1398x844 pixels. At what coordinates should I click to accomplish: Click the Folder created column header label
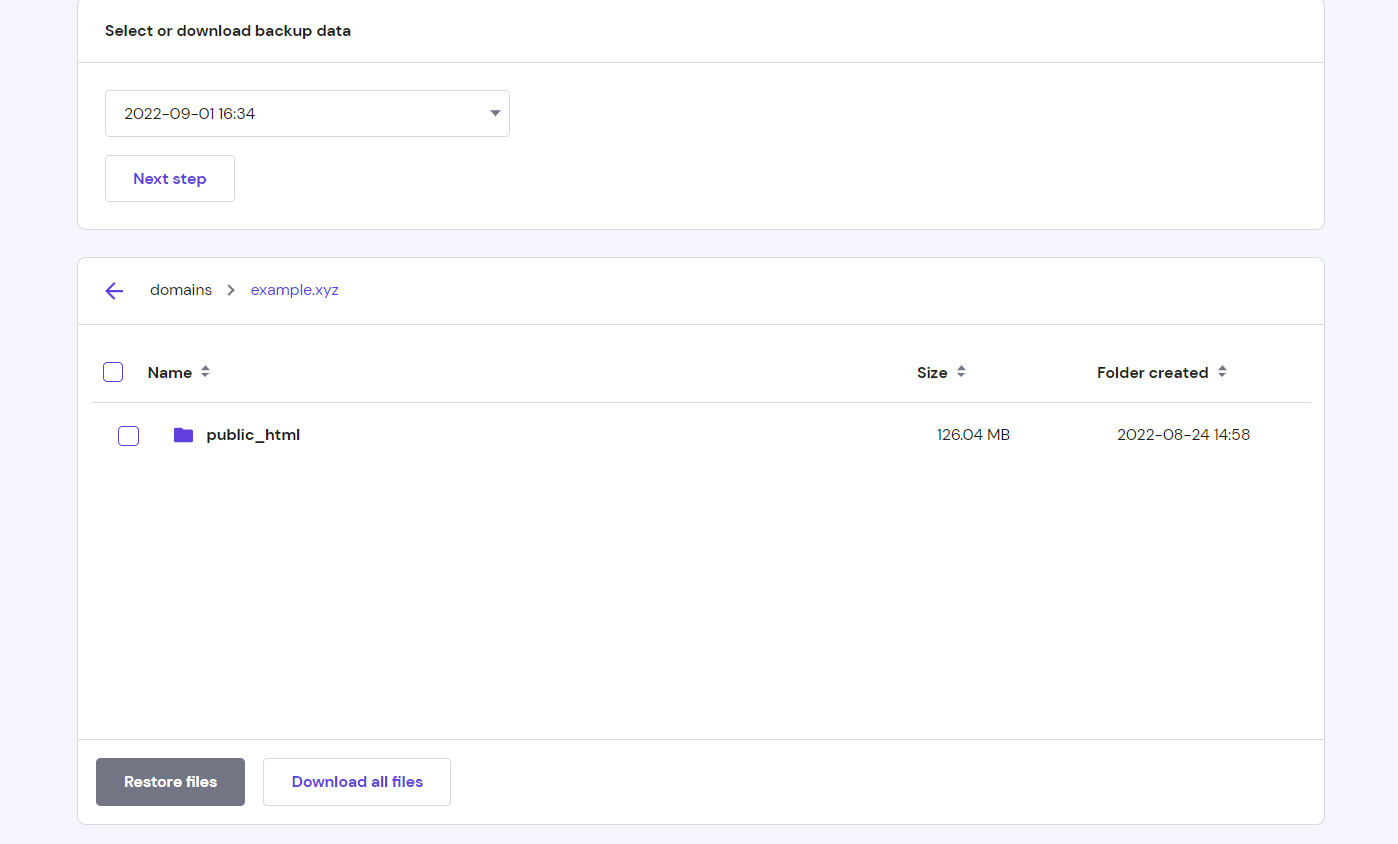pyautogui.click(x=1152, y=373)
